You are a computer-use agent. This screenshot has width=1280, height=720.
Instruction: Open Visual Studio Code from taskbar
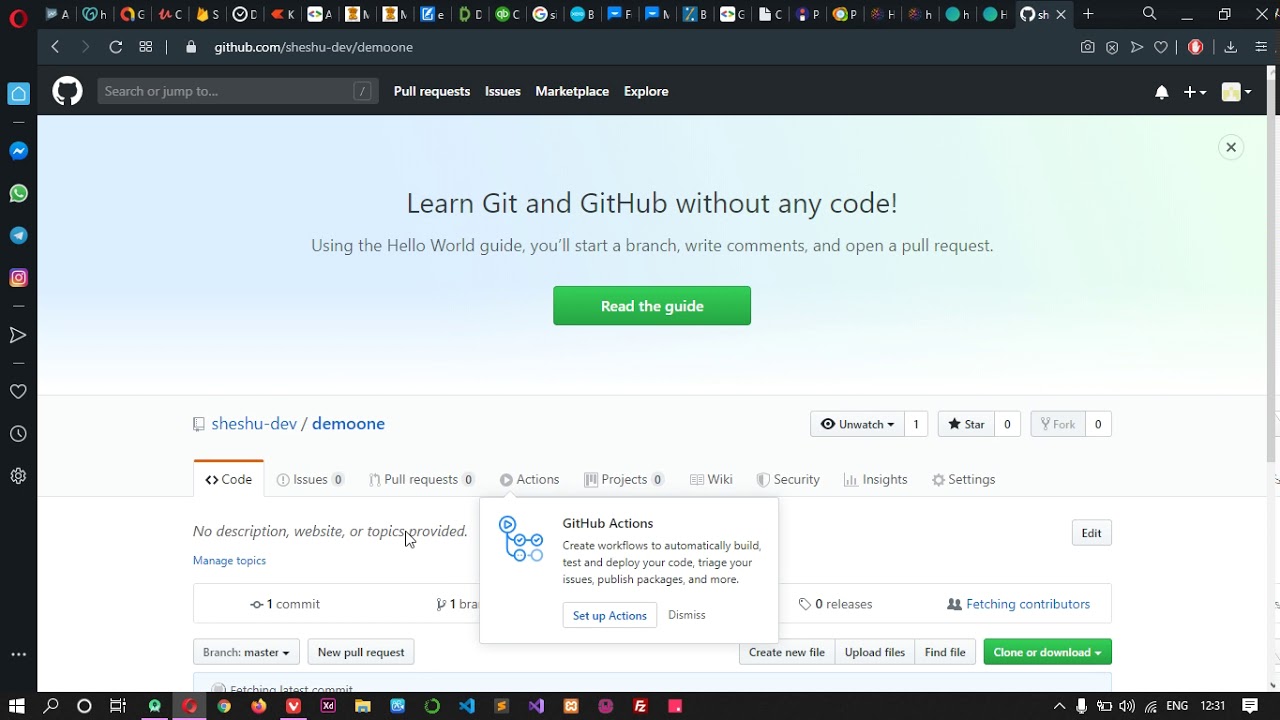467,706
